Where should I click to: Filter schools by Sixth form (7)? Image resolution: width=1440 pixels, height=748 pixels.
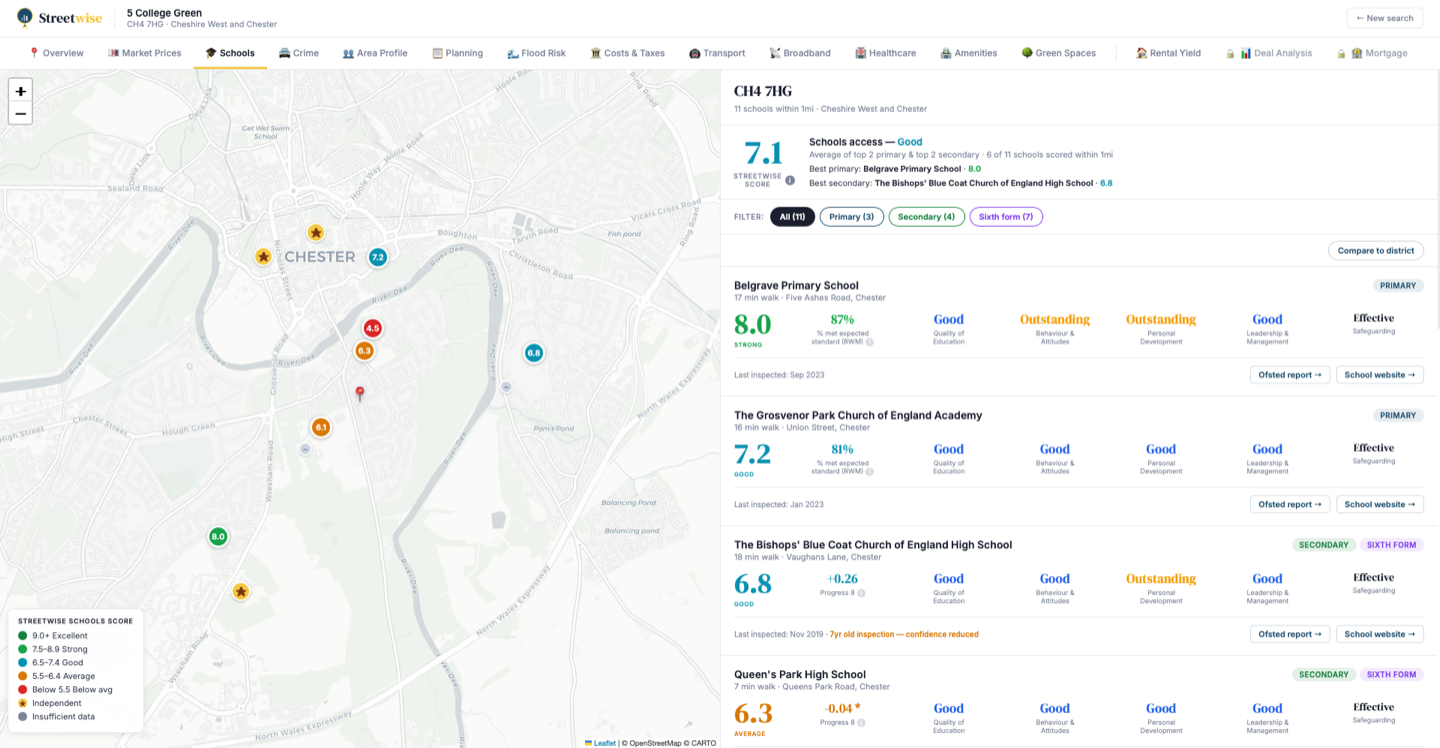(1006, 217)
